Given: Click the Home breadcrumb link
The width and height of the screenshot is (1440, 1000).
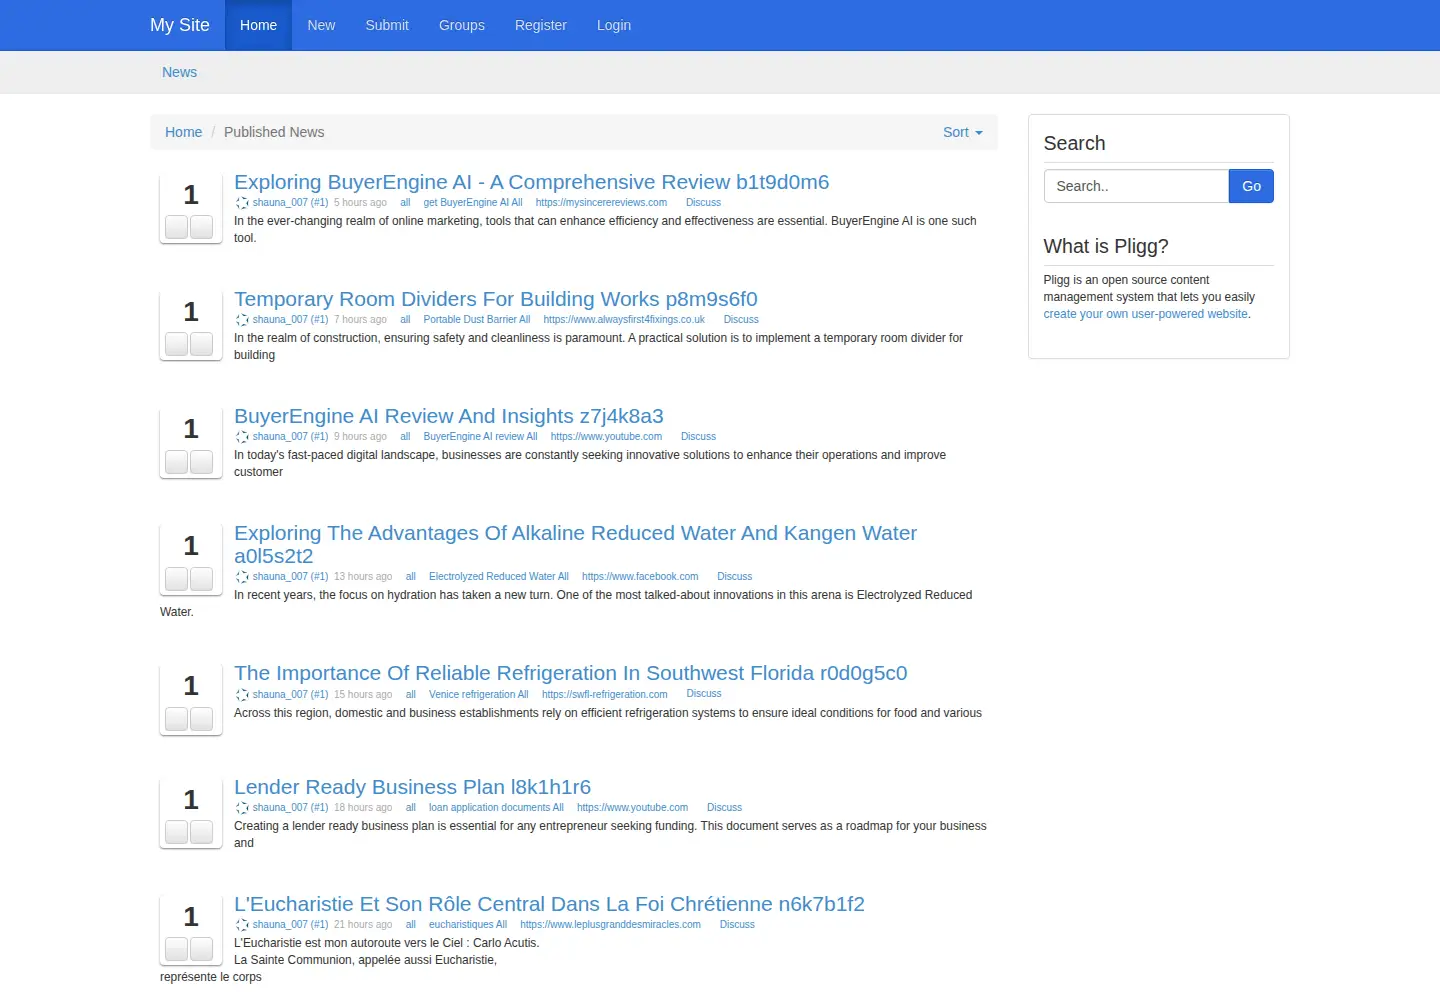Looking at the screenshot, I should tap(183, 132).
